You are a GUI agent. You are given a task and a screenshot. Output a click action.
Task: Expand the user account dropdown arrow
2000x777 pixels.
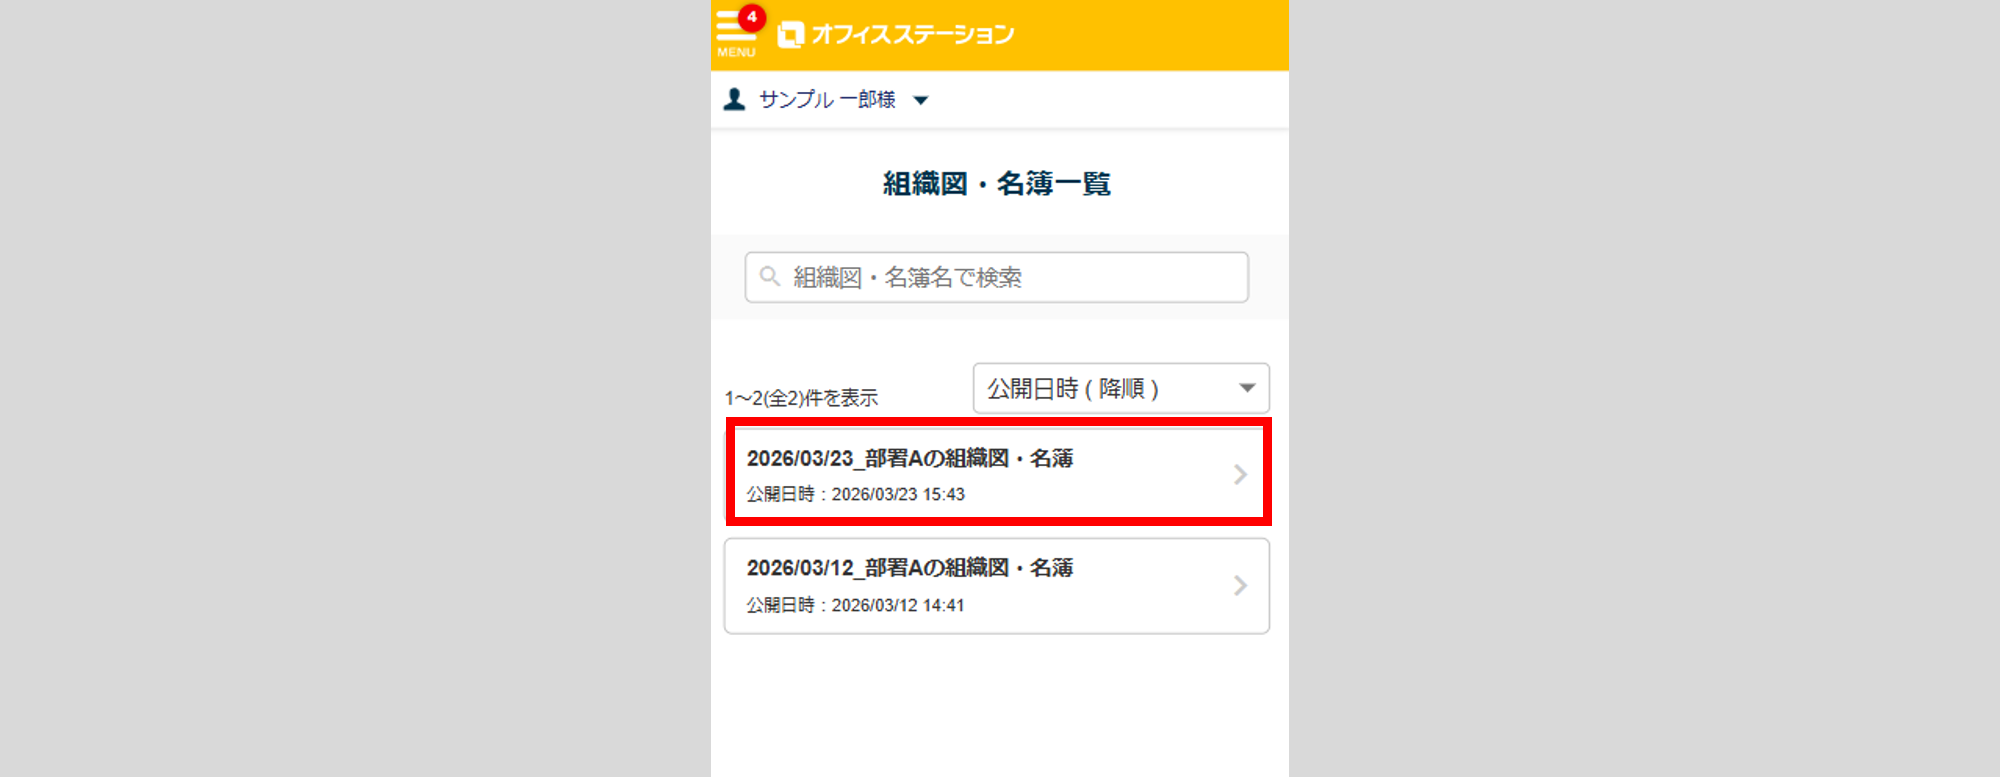click(x=921, y=100)
